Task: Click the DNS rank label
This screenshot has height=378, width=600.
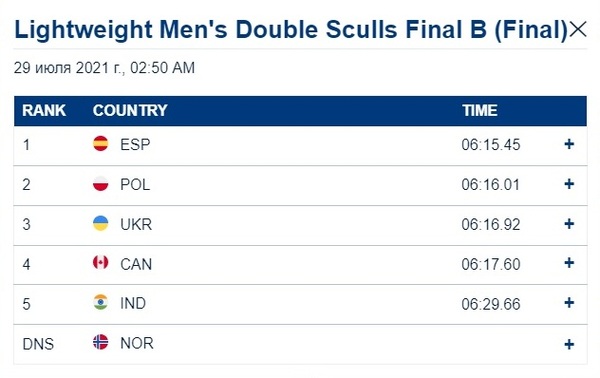Action: point(38,344)
